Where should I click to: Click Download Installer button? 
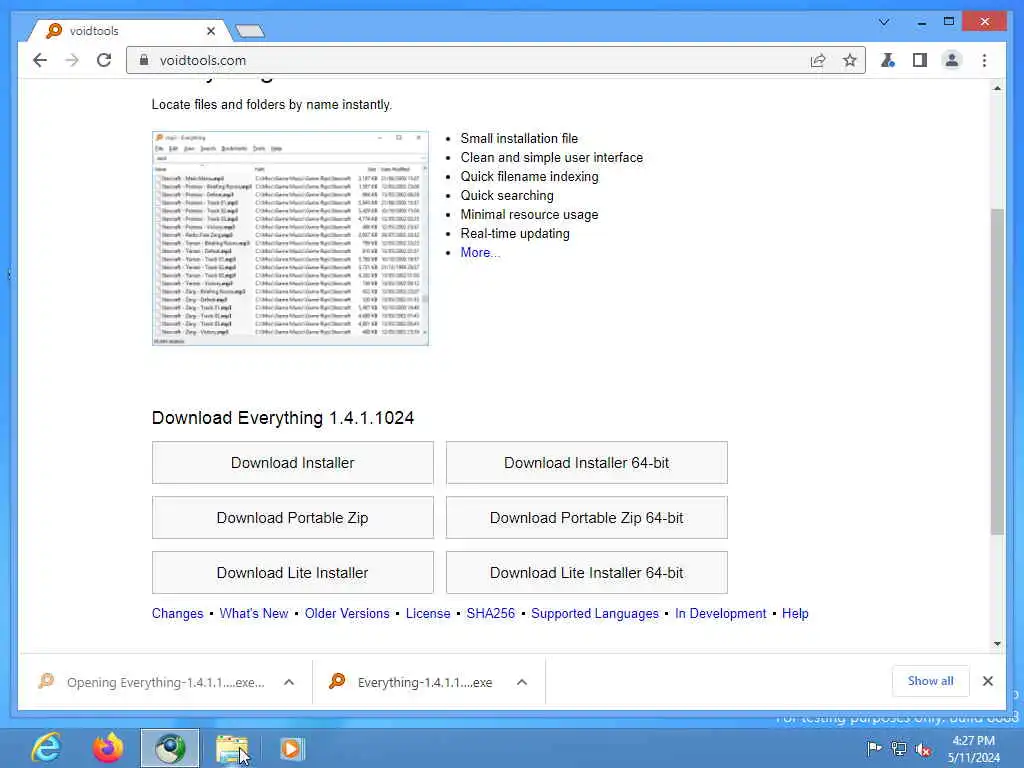point(293,462)
